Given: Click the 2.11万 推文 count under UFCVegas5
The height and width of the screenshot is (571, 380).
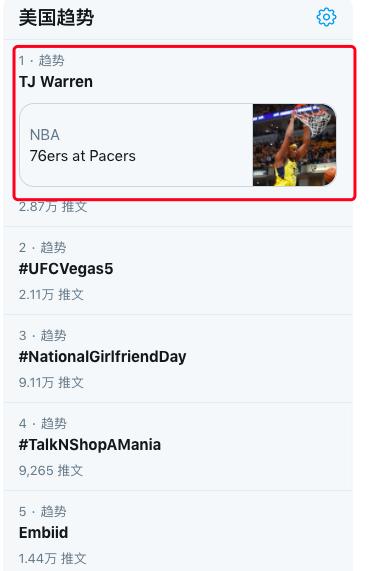Looking at the screenshot, I should coord(51,295).
